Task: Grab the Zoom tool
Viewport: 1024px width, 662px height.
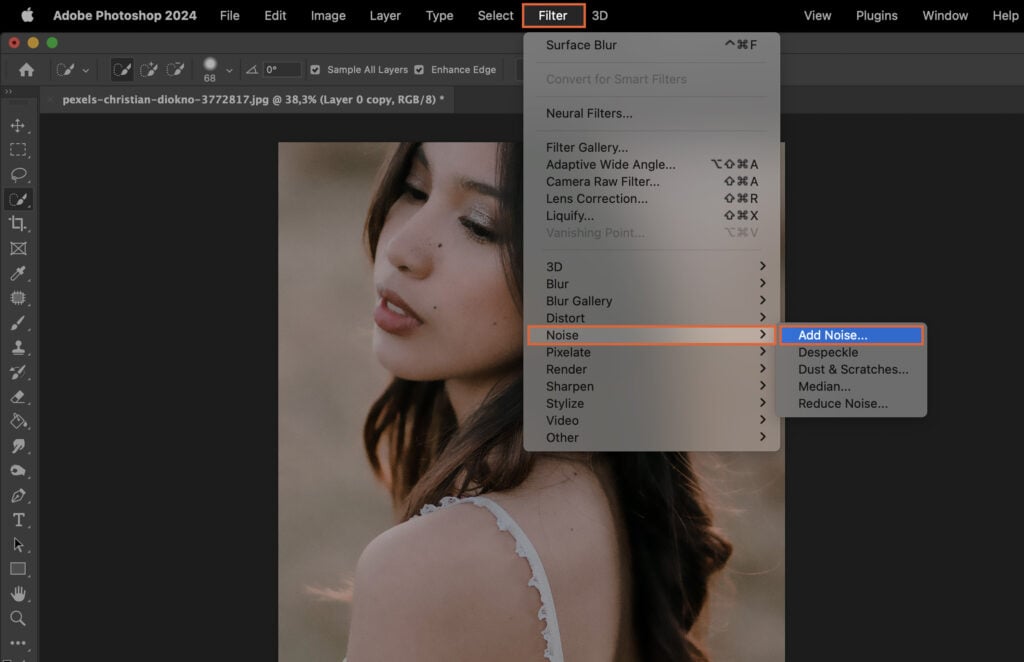Action: coord(20,618)
